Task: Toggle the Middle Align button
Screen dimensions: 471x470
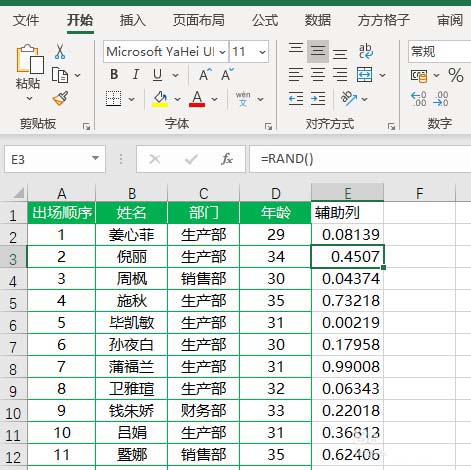Action: (x=318, y=51)
